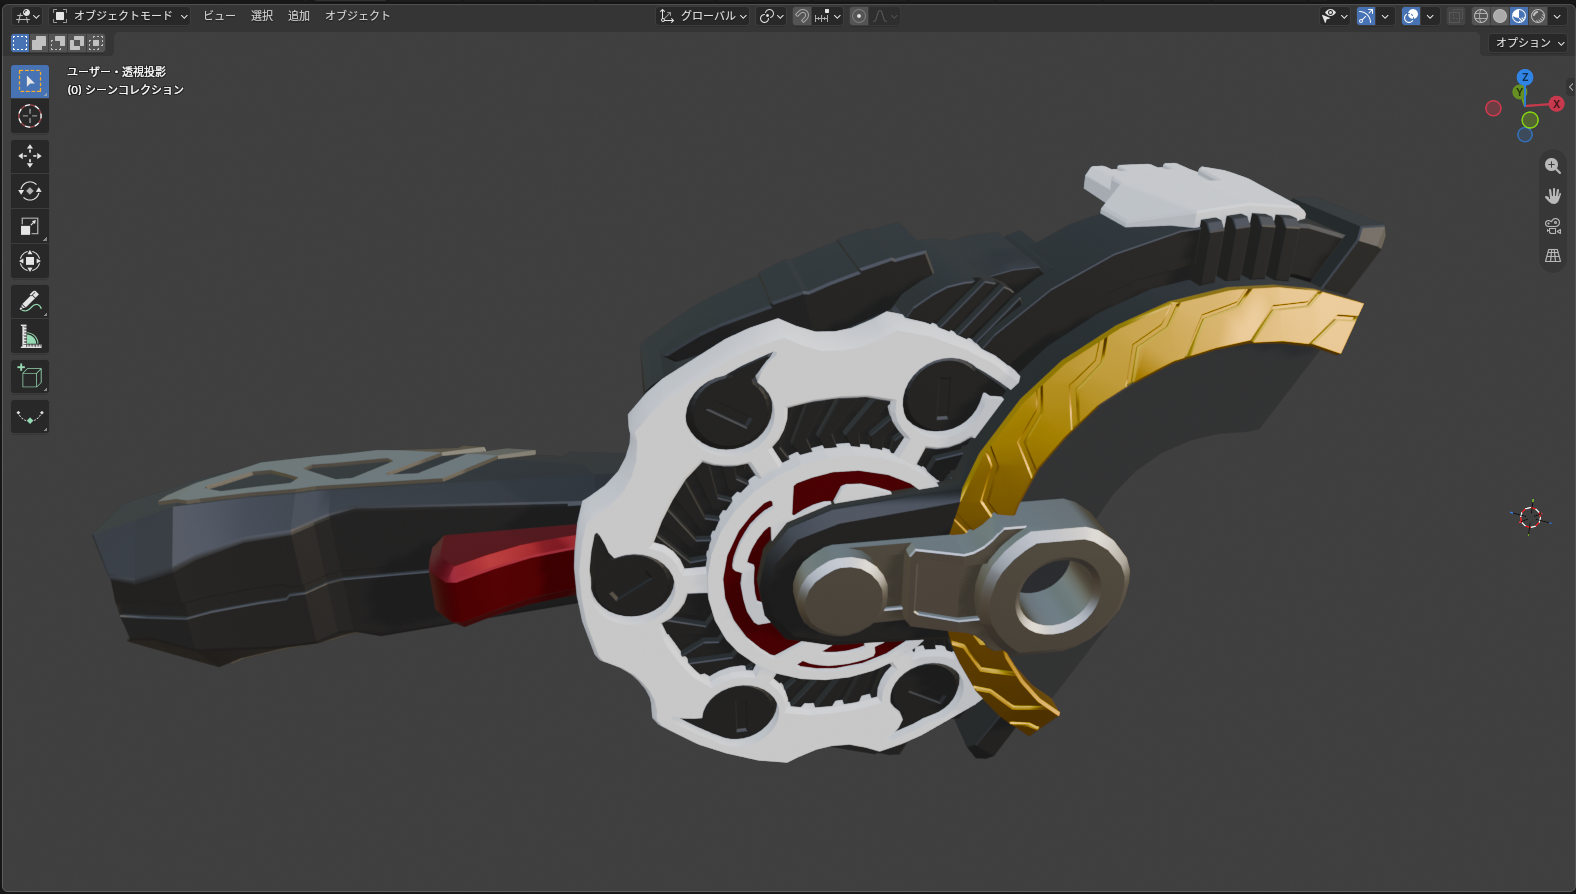Open the グローバル orientation dropdown
Image resolution: width=1576 pixels, height=894 pixels.
tap(703, 16)
